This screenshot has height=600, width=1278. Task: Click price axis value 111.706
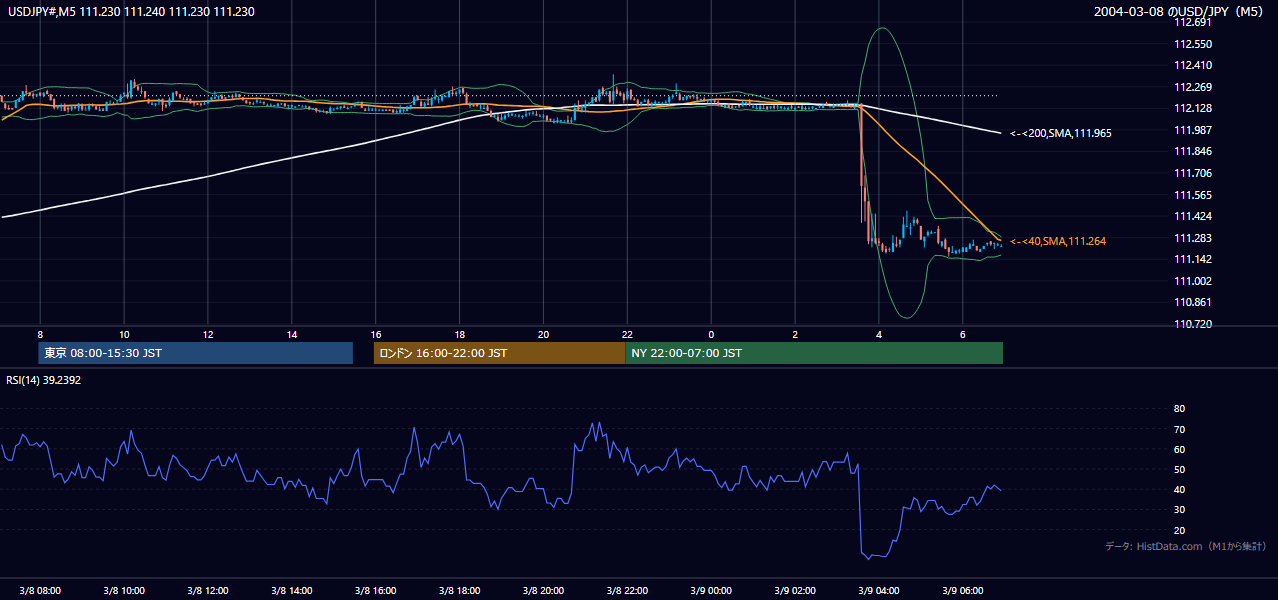pos(1192,173)
